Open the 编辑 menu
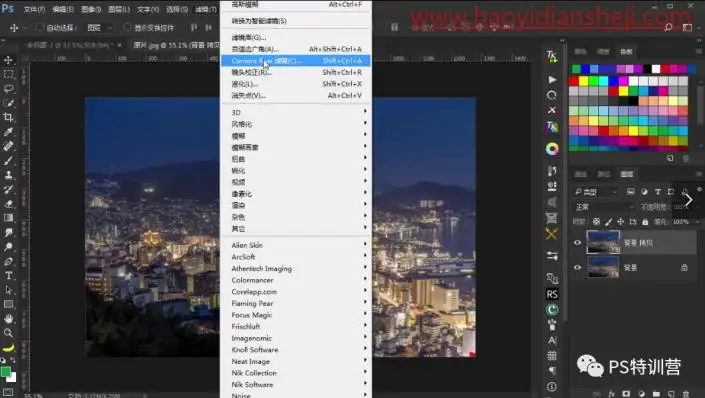Screen dimensions: 705x398 (62, 9)
